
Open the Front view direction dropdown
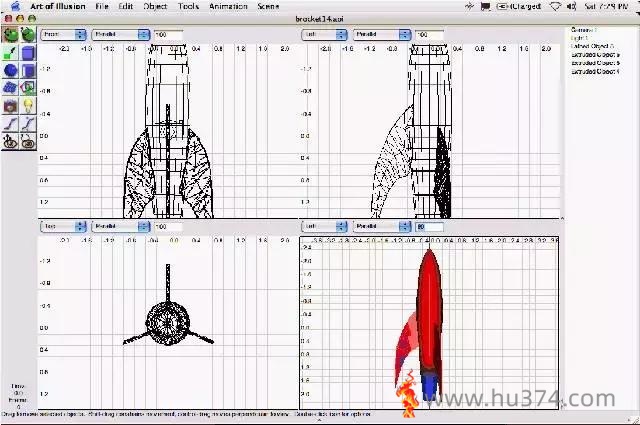click(63, 35)
